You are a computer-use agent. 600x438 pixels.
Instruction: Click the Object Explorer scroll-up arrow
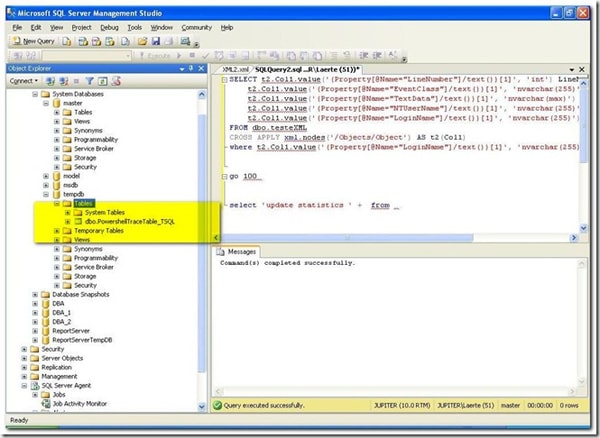tap(202, 94)
